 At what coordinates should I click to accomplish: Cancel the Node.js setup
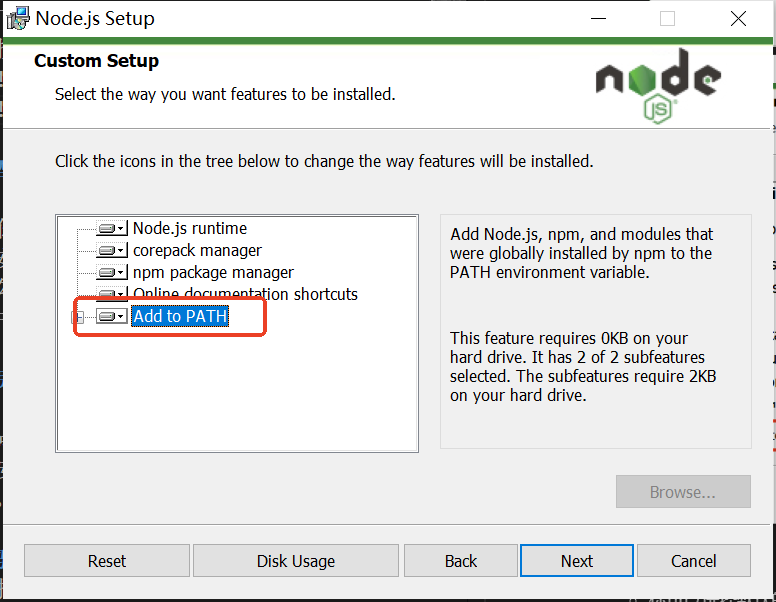pos(694,561)
